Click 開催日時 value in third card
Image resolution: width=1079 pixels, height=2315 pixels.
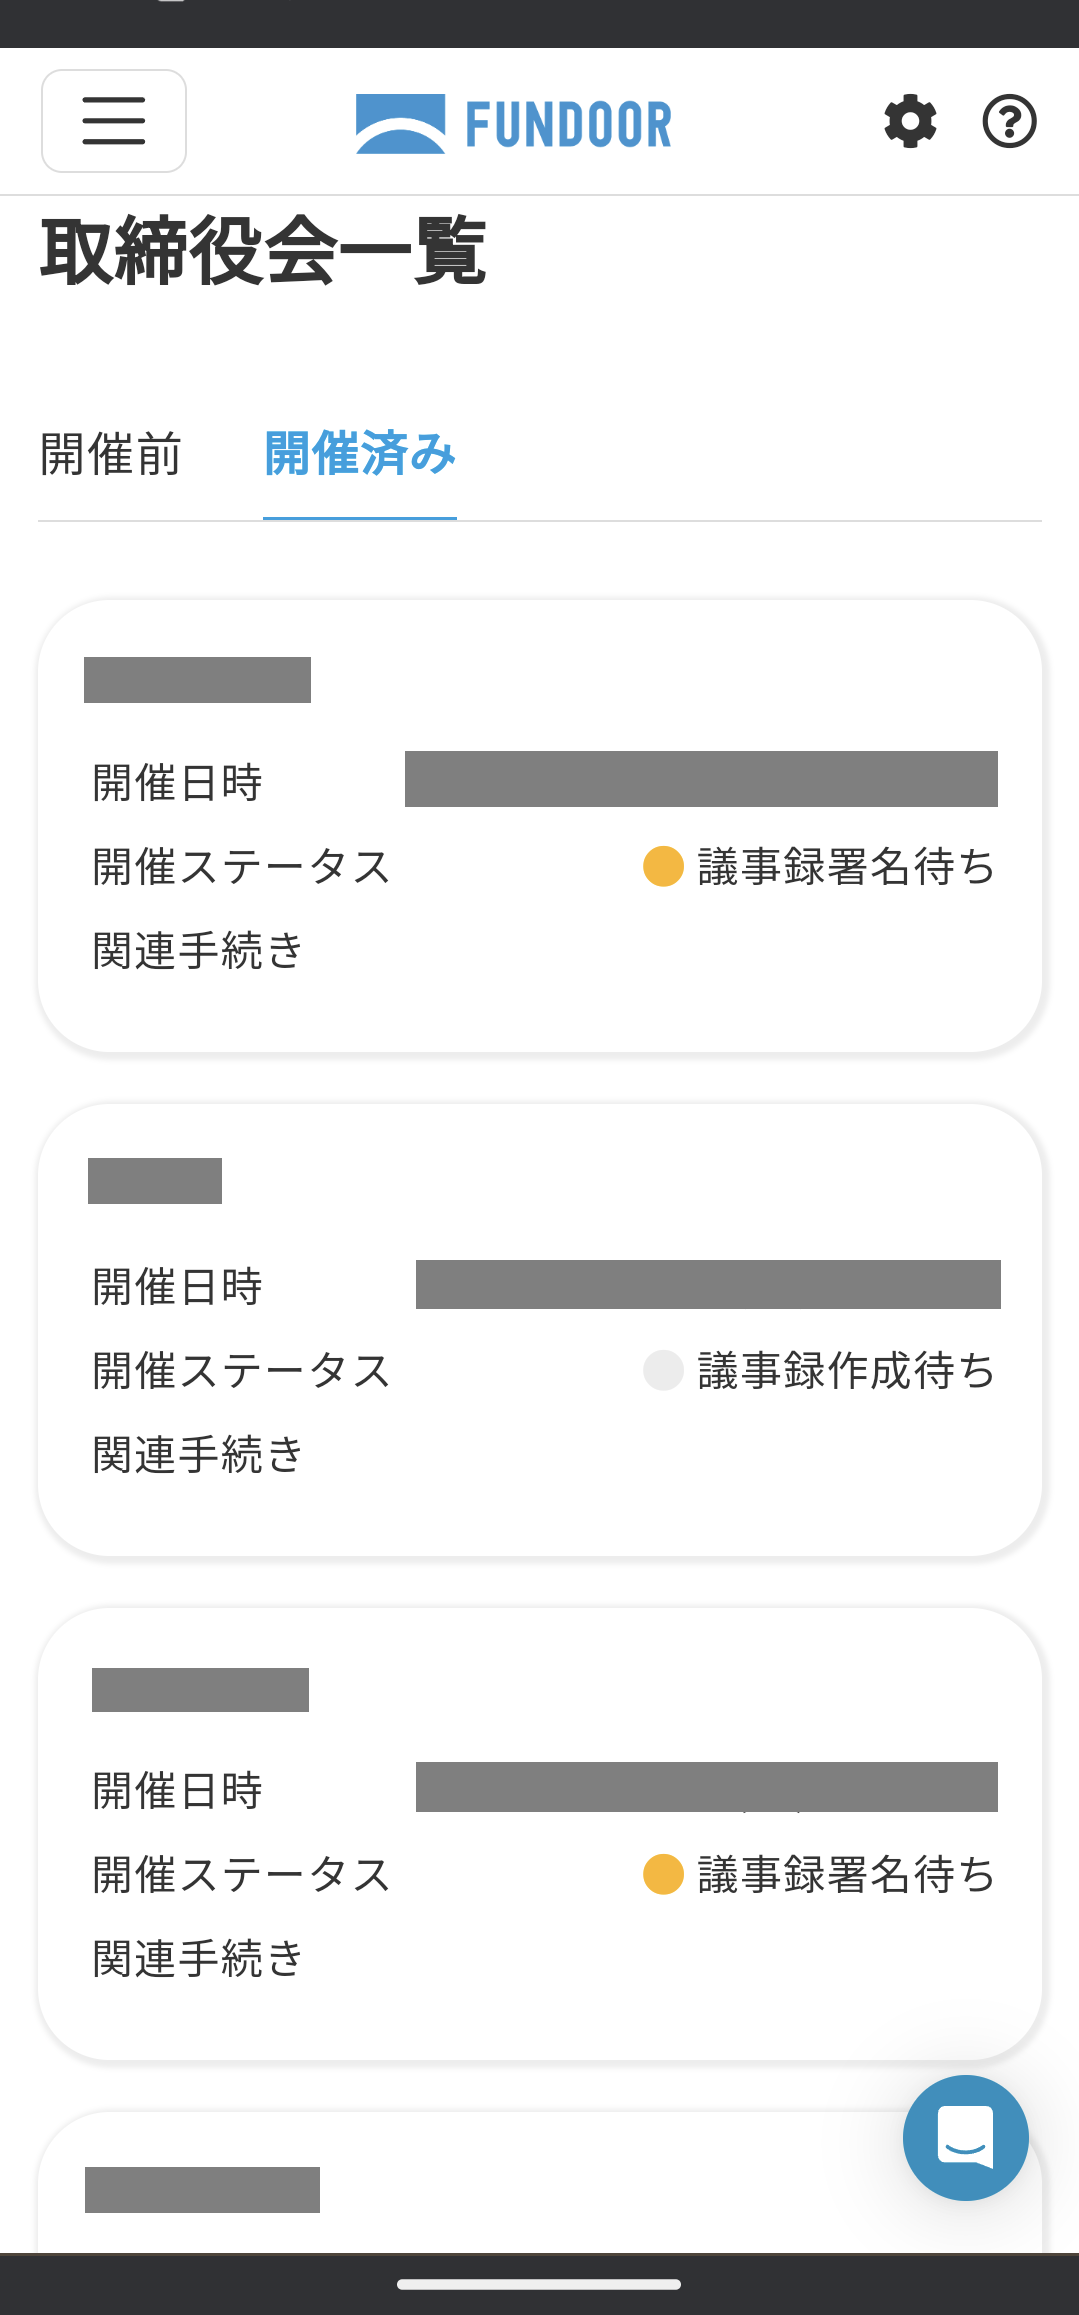click(x=707, y=1787)
